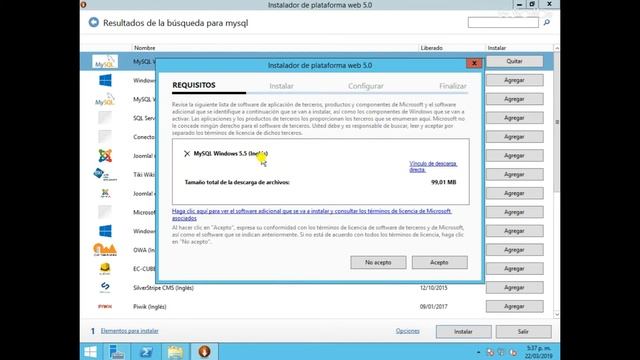Click Agregar for the OWA row
This screenshot has width=640, height=360.
point(514,250)
